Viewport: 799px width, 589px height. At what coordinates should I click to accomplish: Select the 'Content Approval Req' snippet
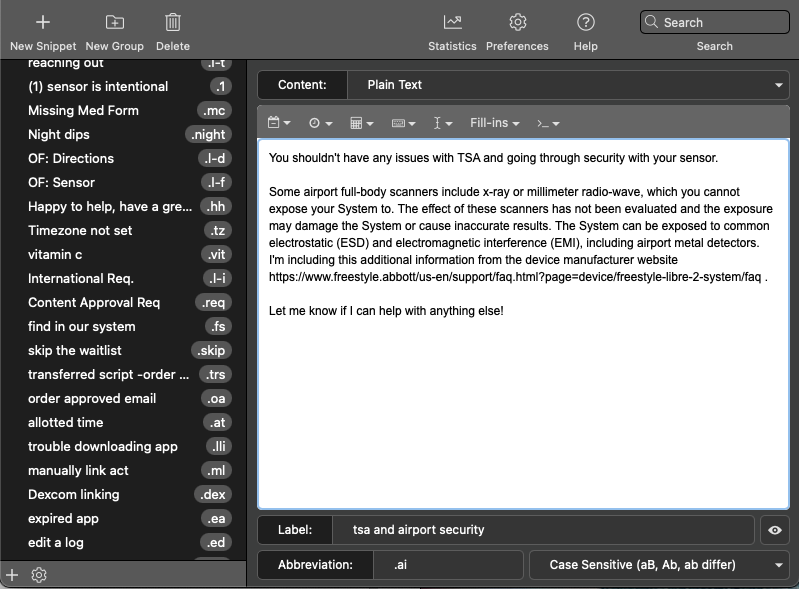[123, 303]
